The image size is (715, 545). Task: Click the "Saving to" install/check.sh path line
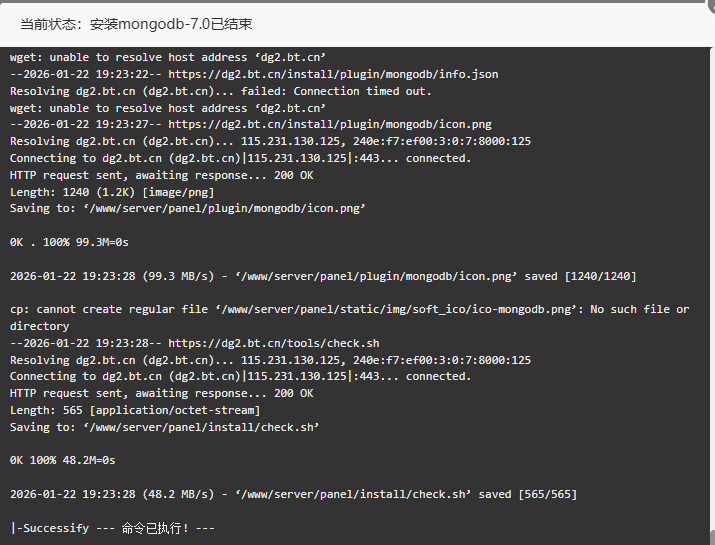(165, 427)
